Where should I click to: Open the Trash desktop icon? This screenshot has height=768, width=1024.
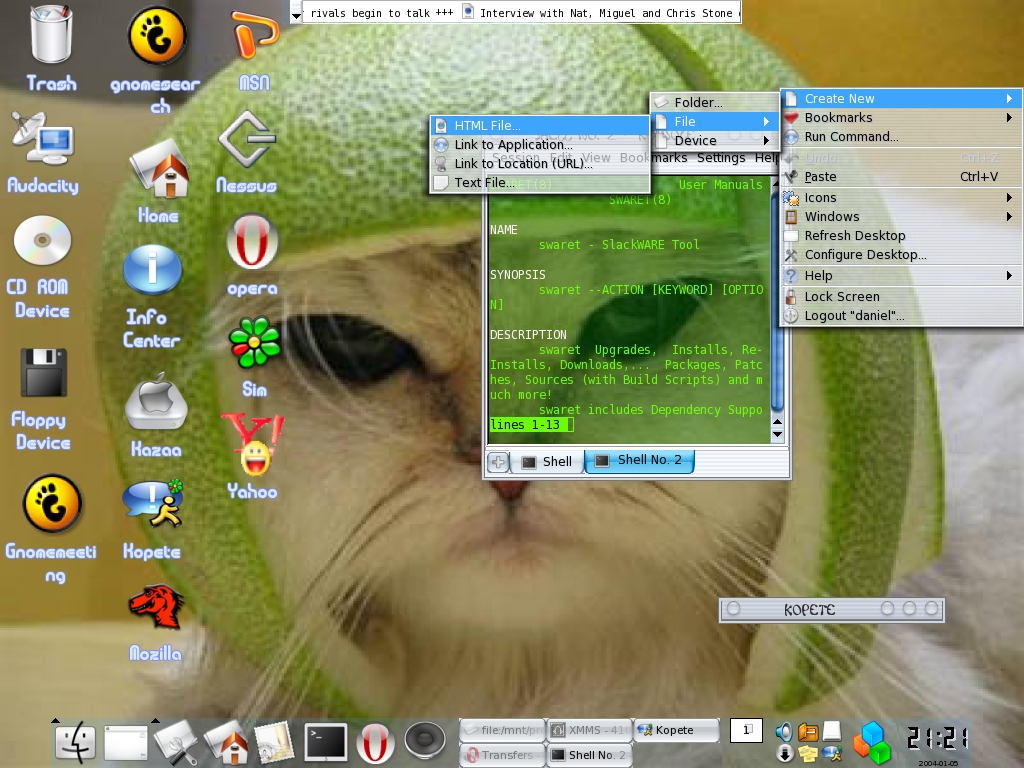(x=51, y=34)
